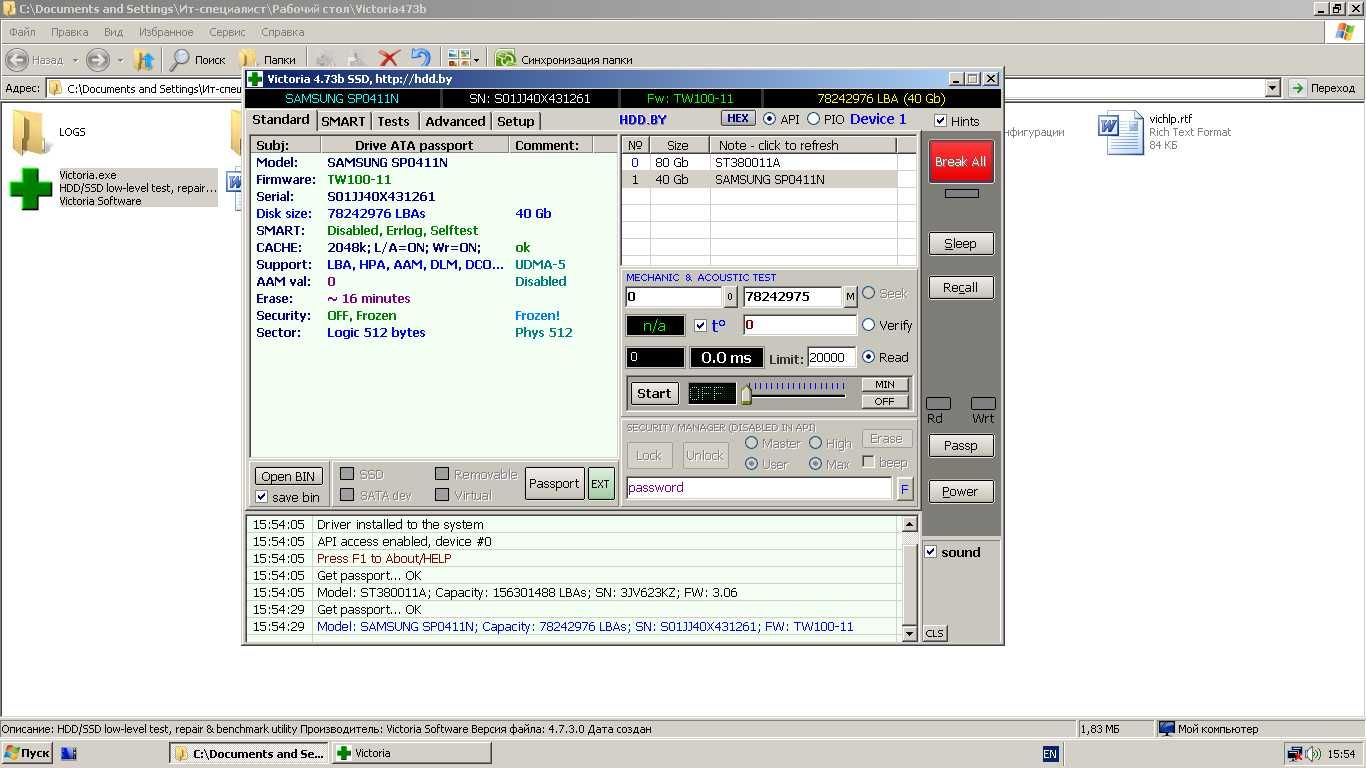Toggle the sound checkbox
Viewport: 1366px width, 768px height.
click(931, 552)
